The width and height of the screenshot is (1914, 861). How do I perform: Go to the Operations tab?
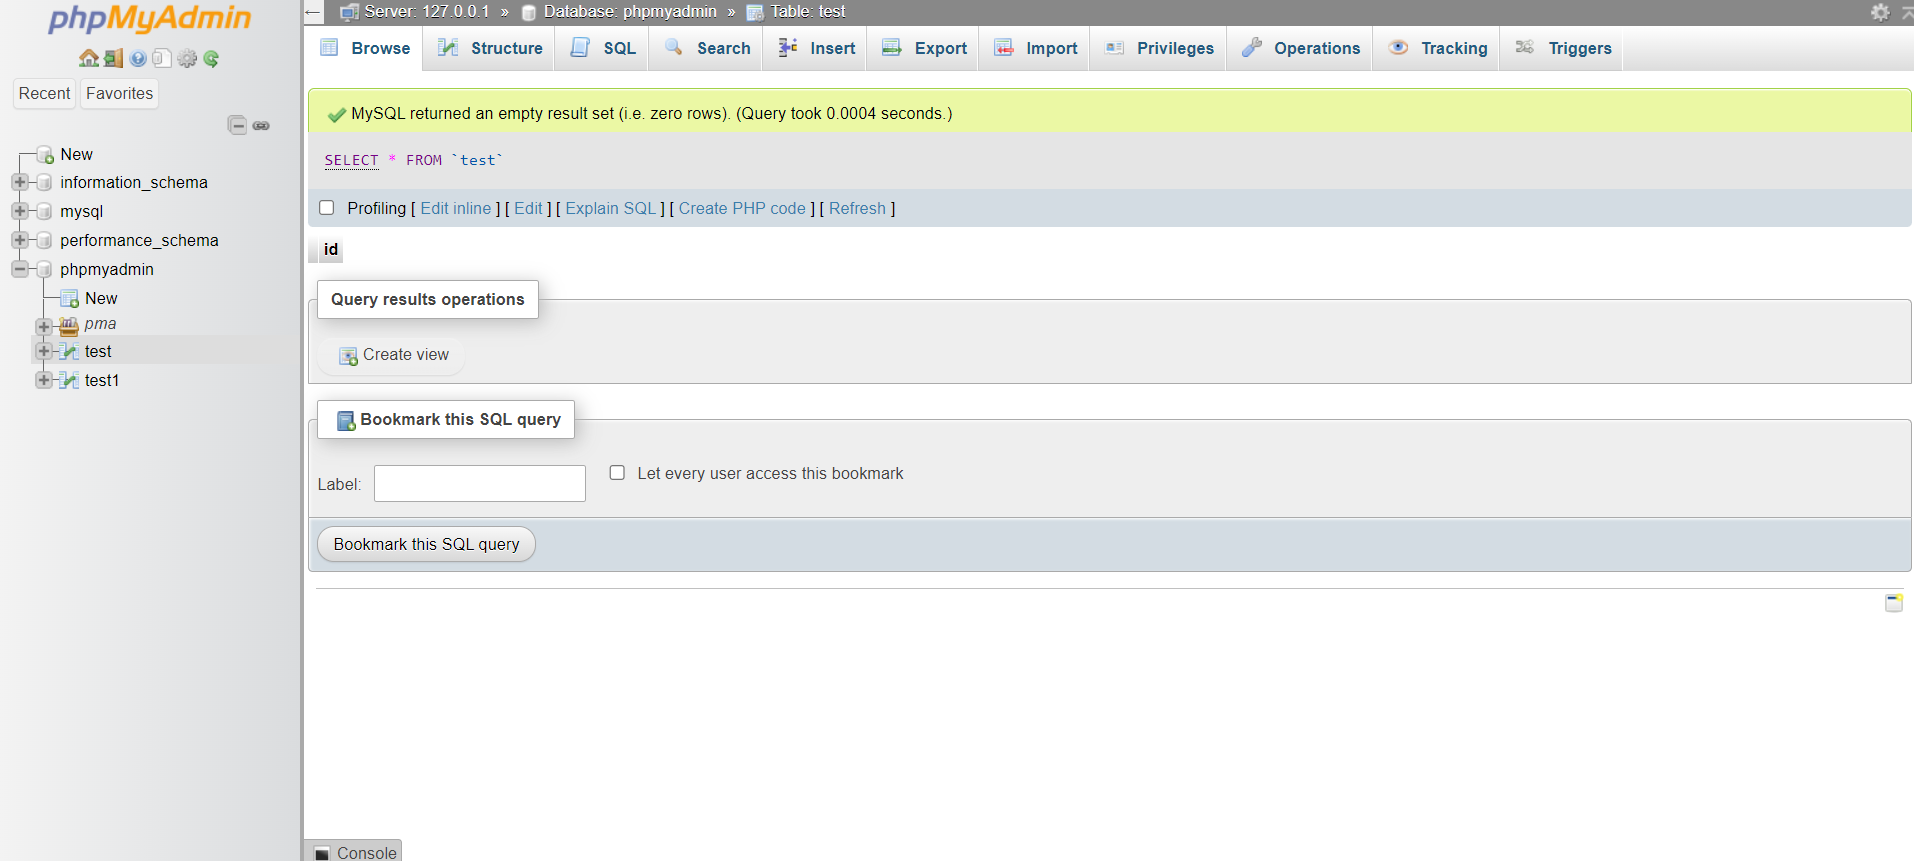[1300, 48]
